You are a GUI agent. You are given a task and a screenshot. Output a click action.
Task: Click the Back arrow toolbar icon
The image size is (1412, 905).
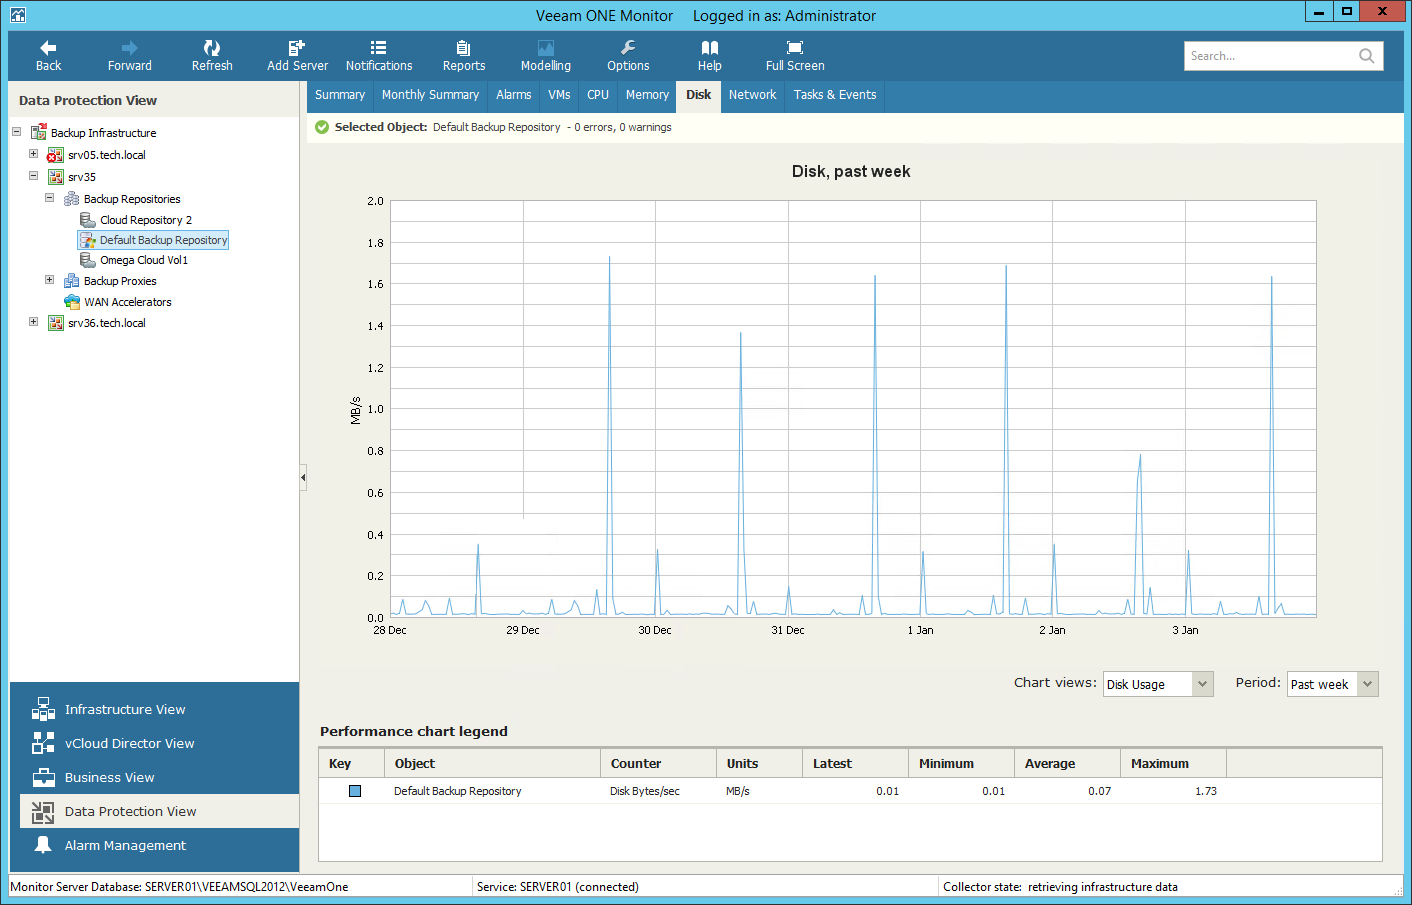[48, 48]
